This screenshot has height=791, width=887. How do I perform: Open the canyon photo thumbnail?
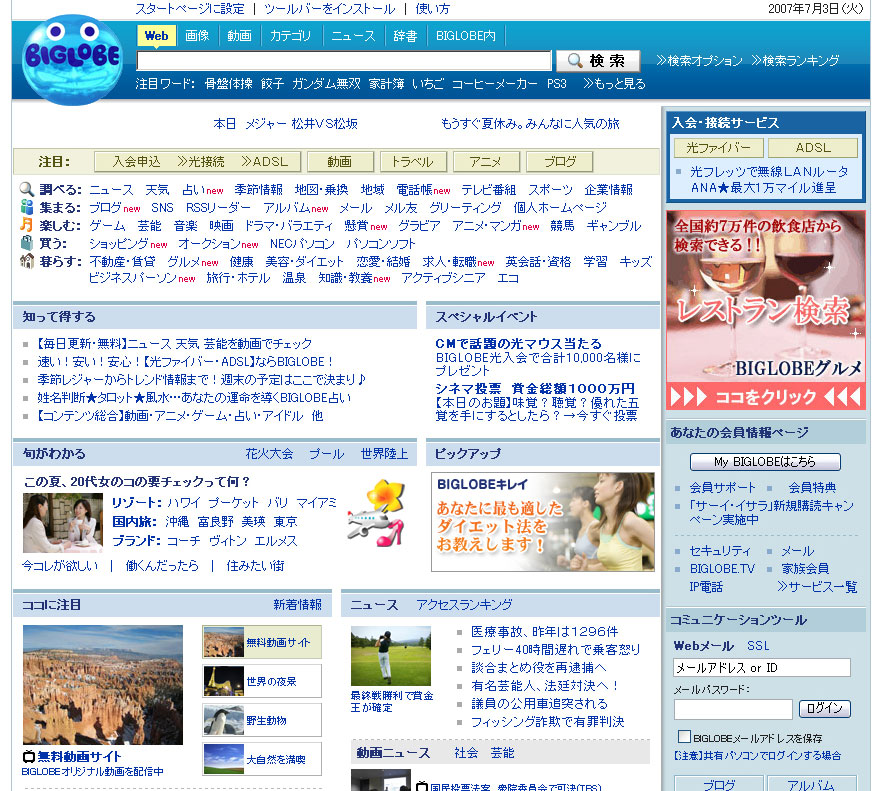(103, 685)
